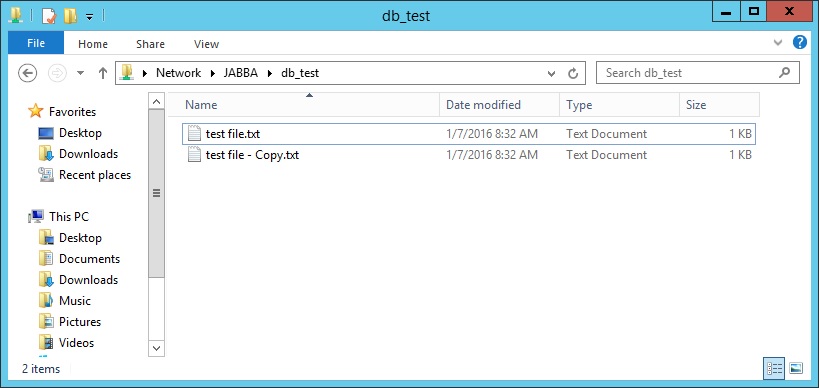Click navigation pane scroll down arrow
This screenshot has height=388, width=819.
tap(156, 348)
